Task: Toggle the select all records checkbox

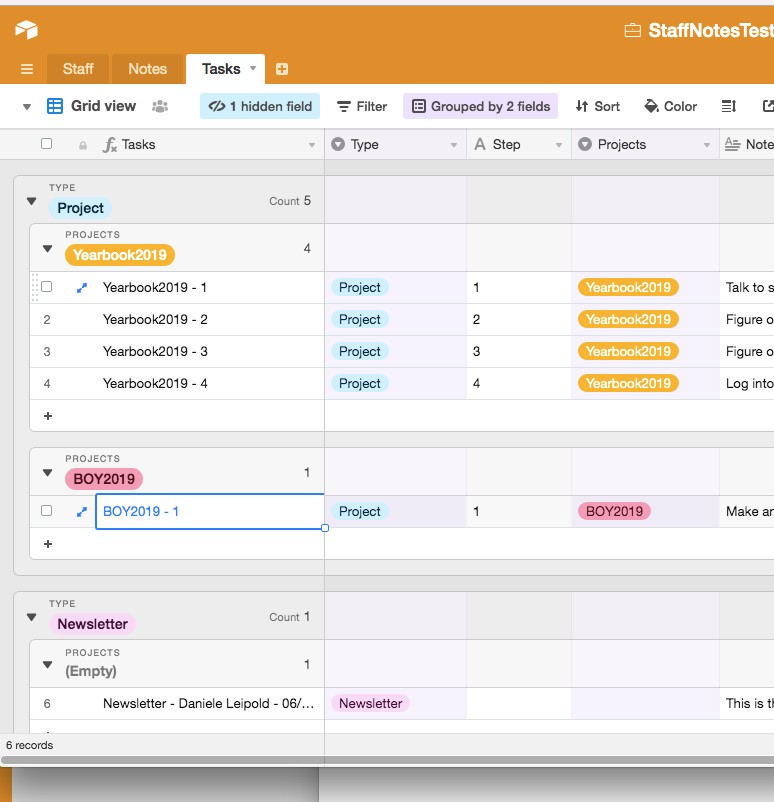Action: (46, 144)
